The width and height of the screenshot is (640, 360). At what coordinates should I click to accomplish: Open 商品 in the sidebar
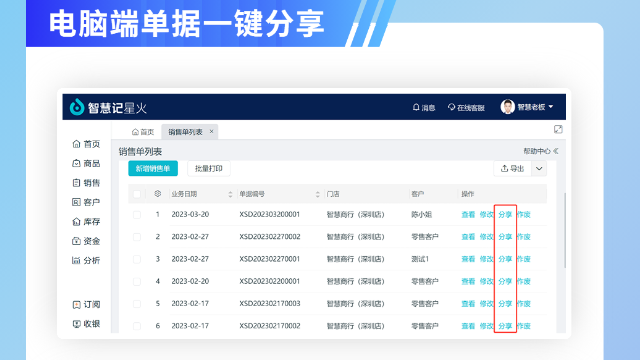point(86,163)
